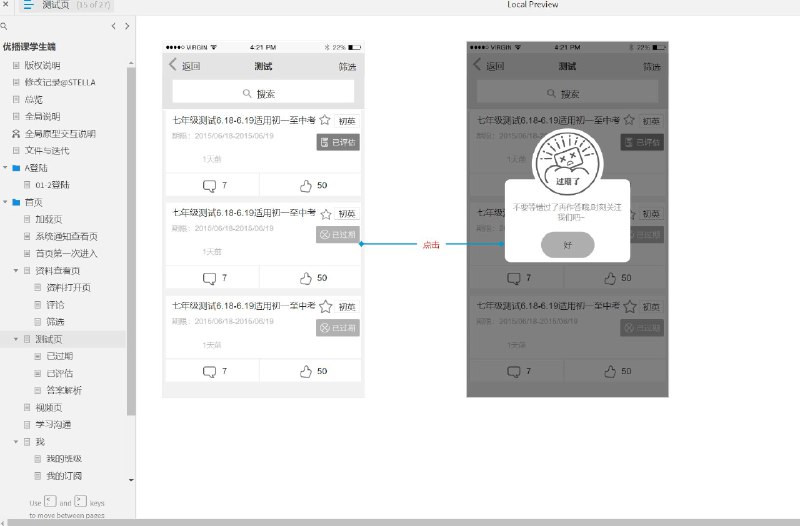Screen dimensions: 800x526
Task: Click the 筛选 link in the left mockup header
Action: (347, 66)
